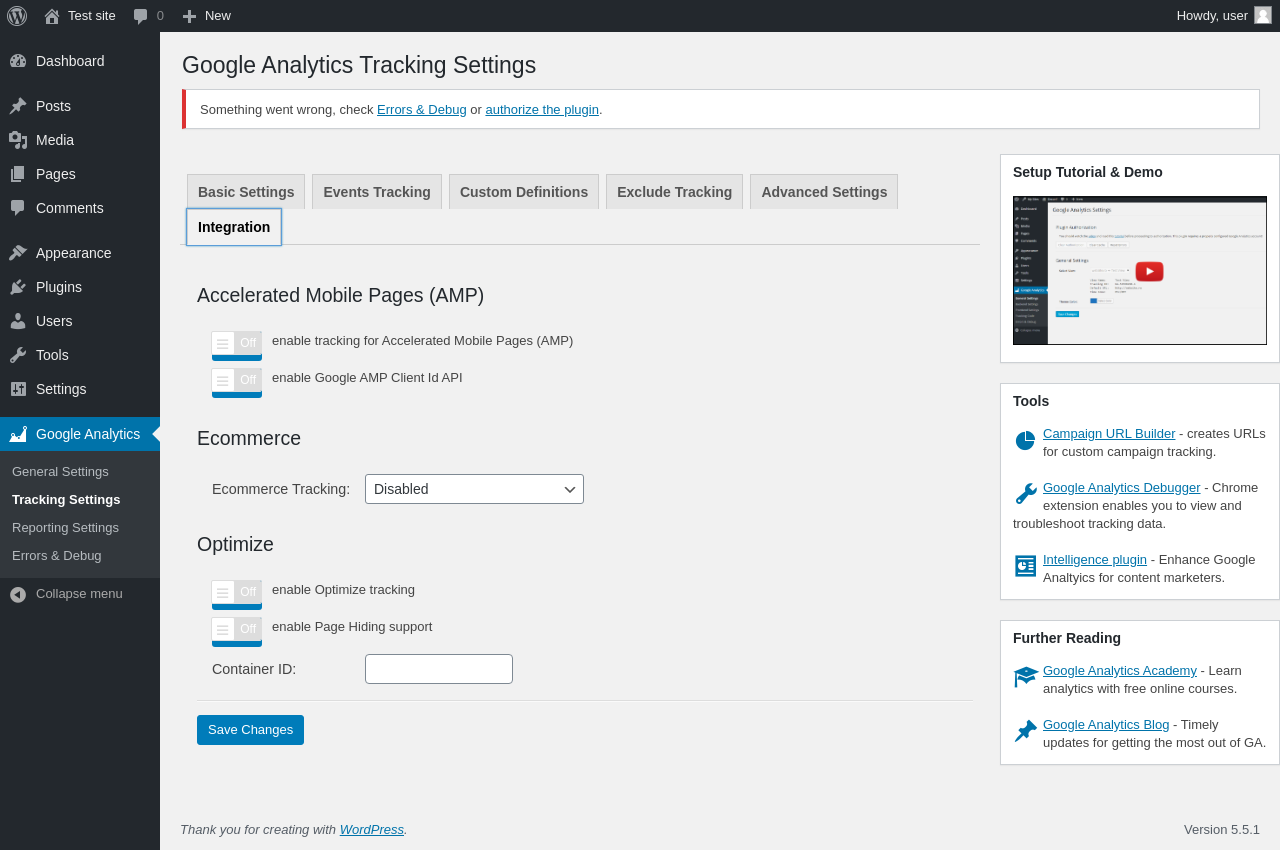
Task: Open General Settings submenu item
Action: pyautogui.click(x=60, y=472)
